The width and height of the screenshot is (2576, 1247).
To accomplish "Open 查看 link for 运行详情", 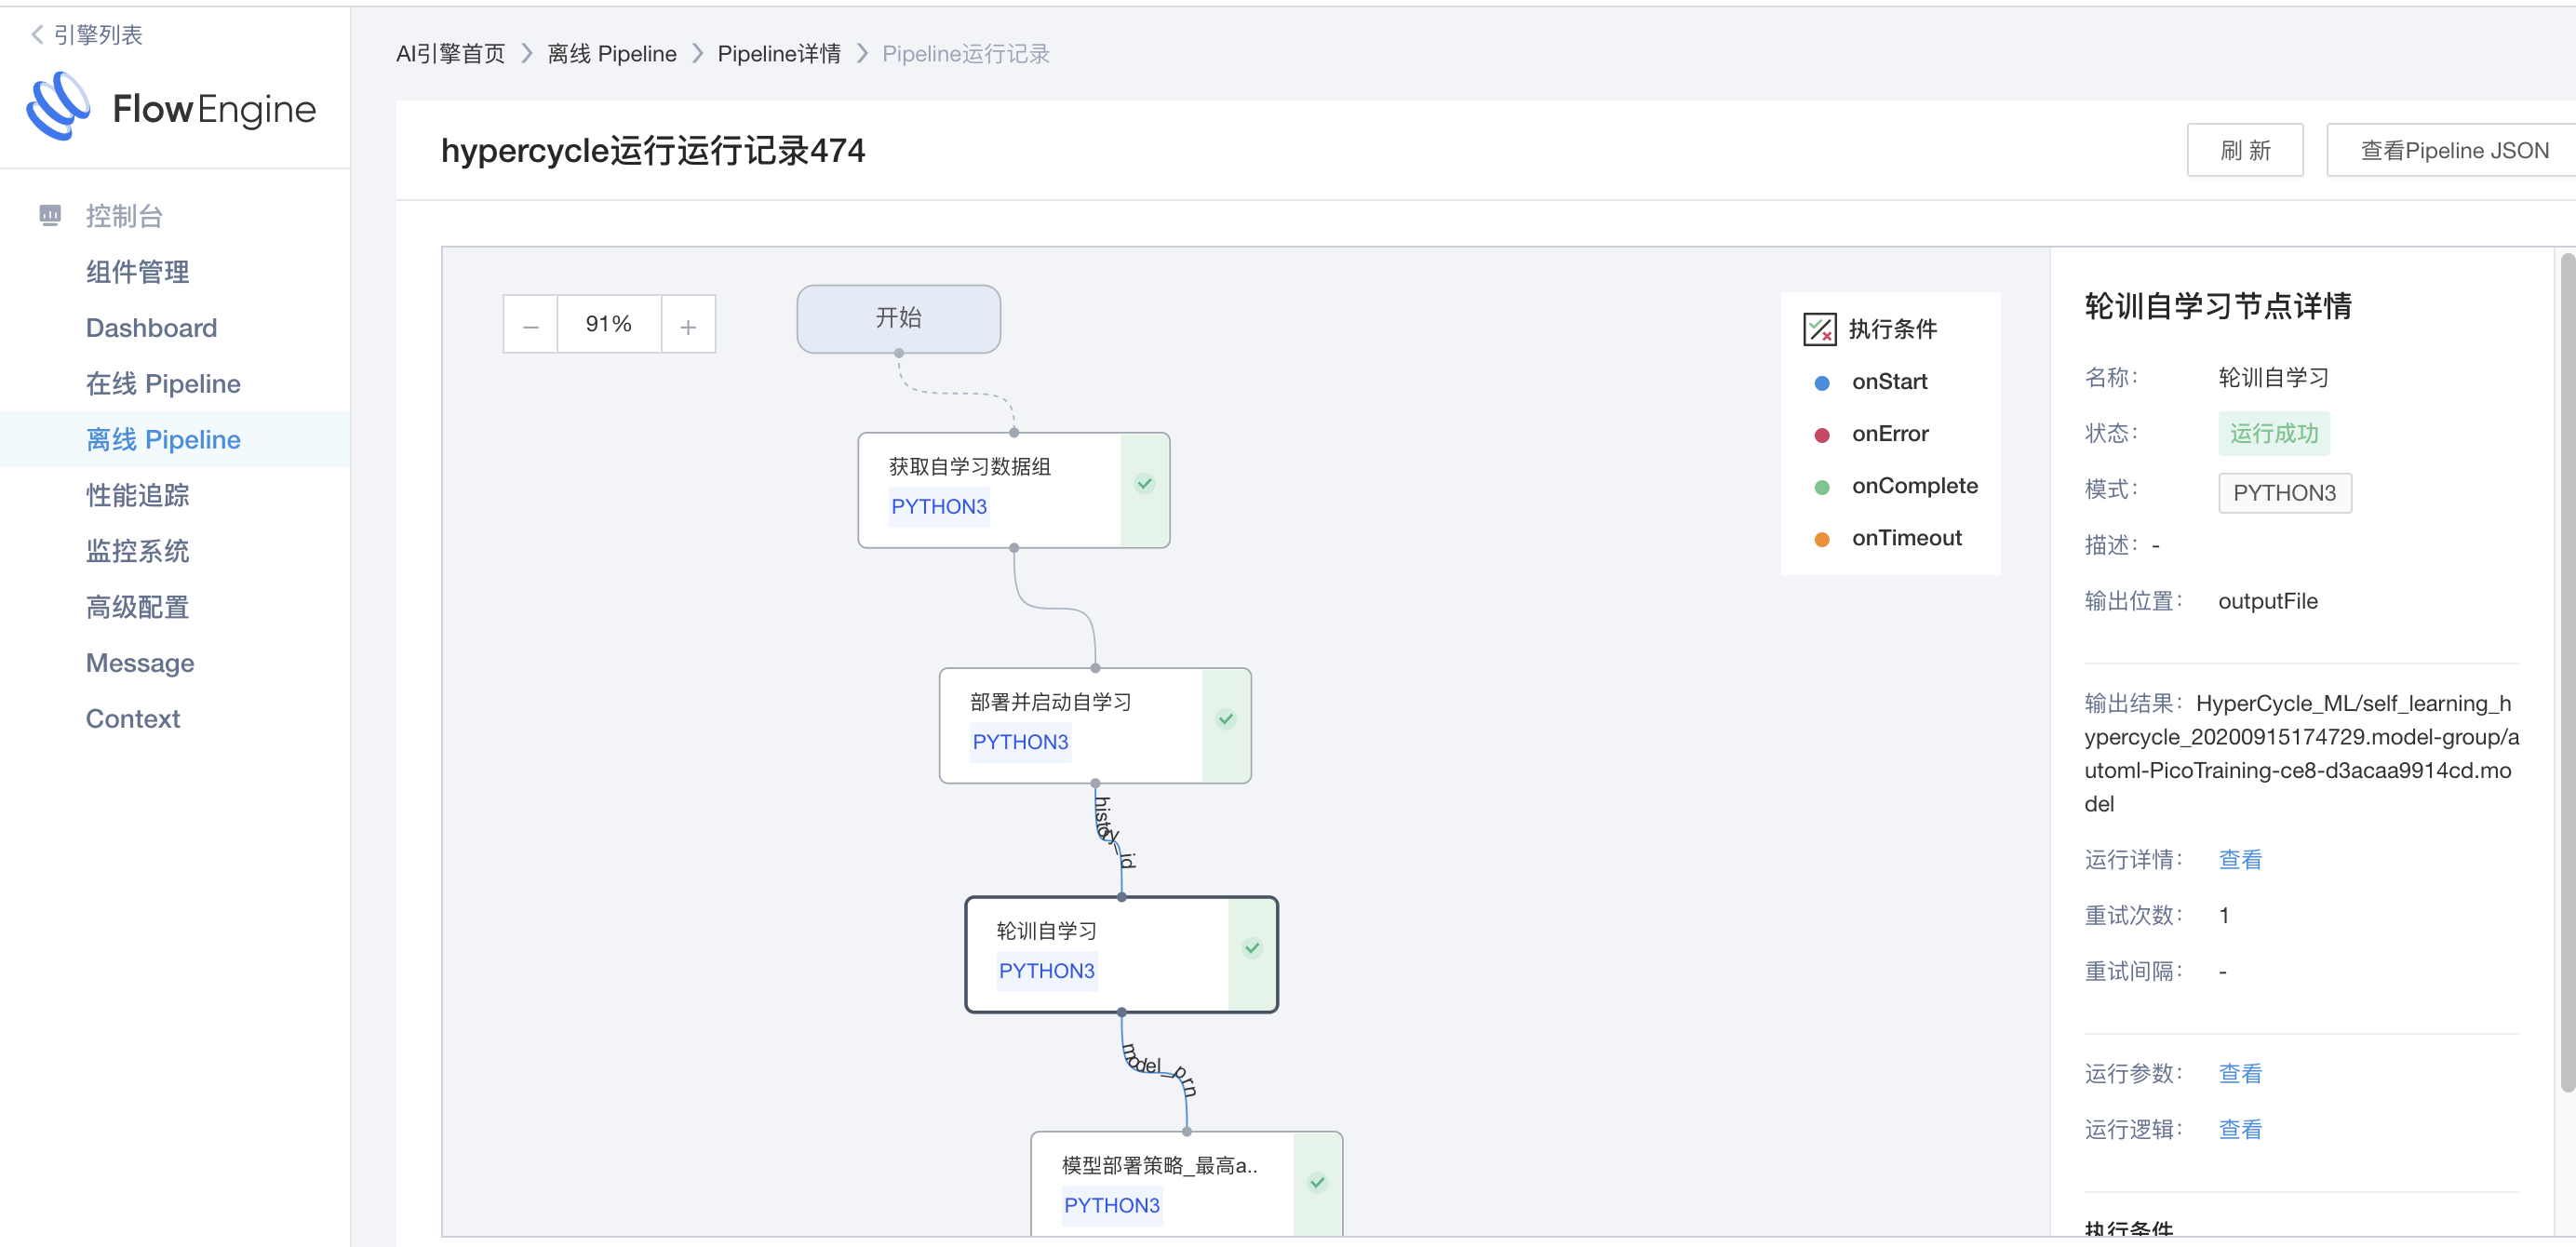I will coord(2240,860).
